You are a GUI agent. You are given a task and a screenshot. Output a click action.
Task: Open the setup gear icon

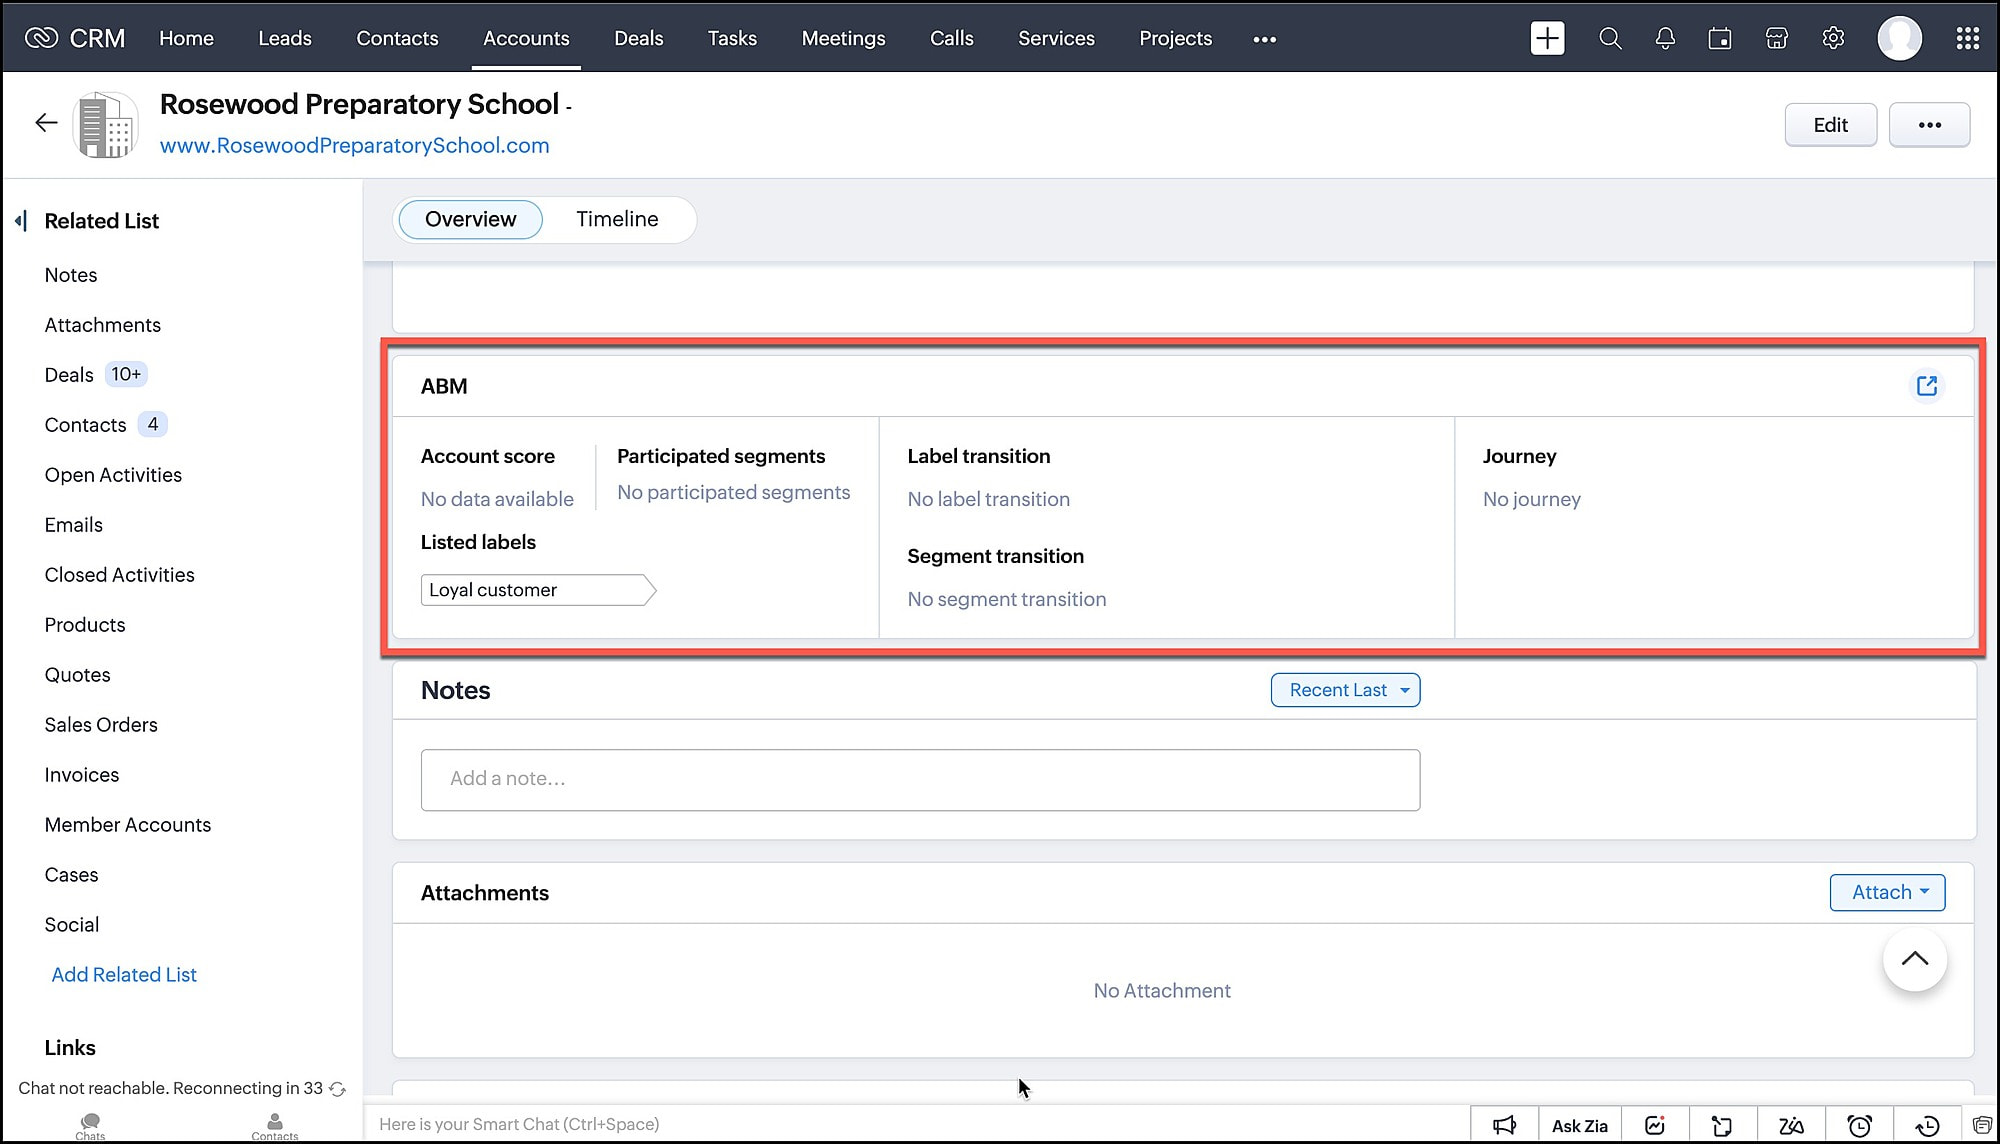tap(1833, 38)
